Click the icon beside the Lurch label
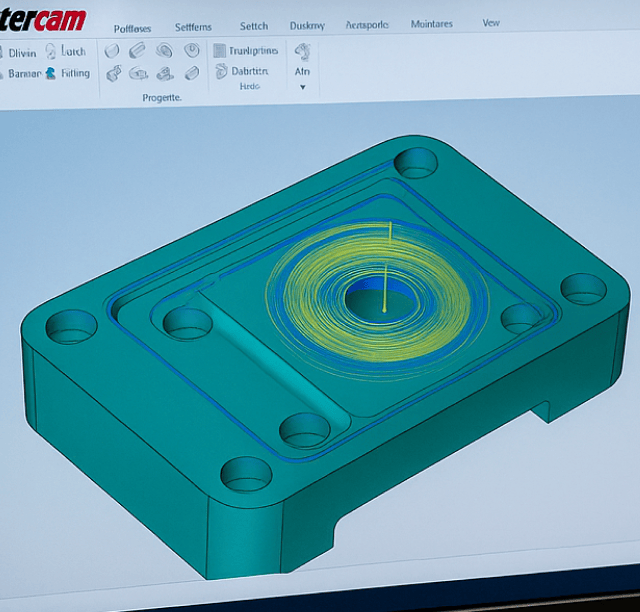This screenshot has height=612, width=640. [50, 51]
